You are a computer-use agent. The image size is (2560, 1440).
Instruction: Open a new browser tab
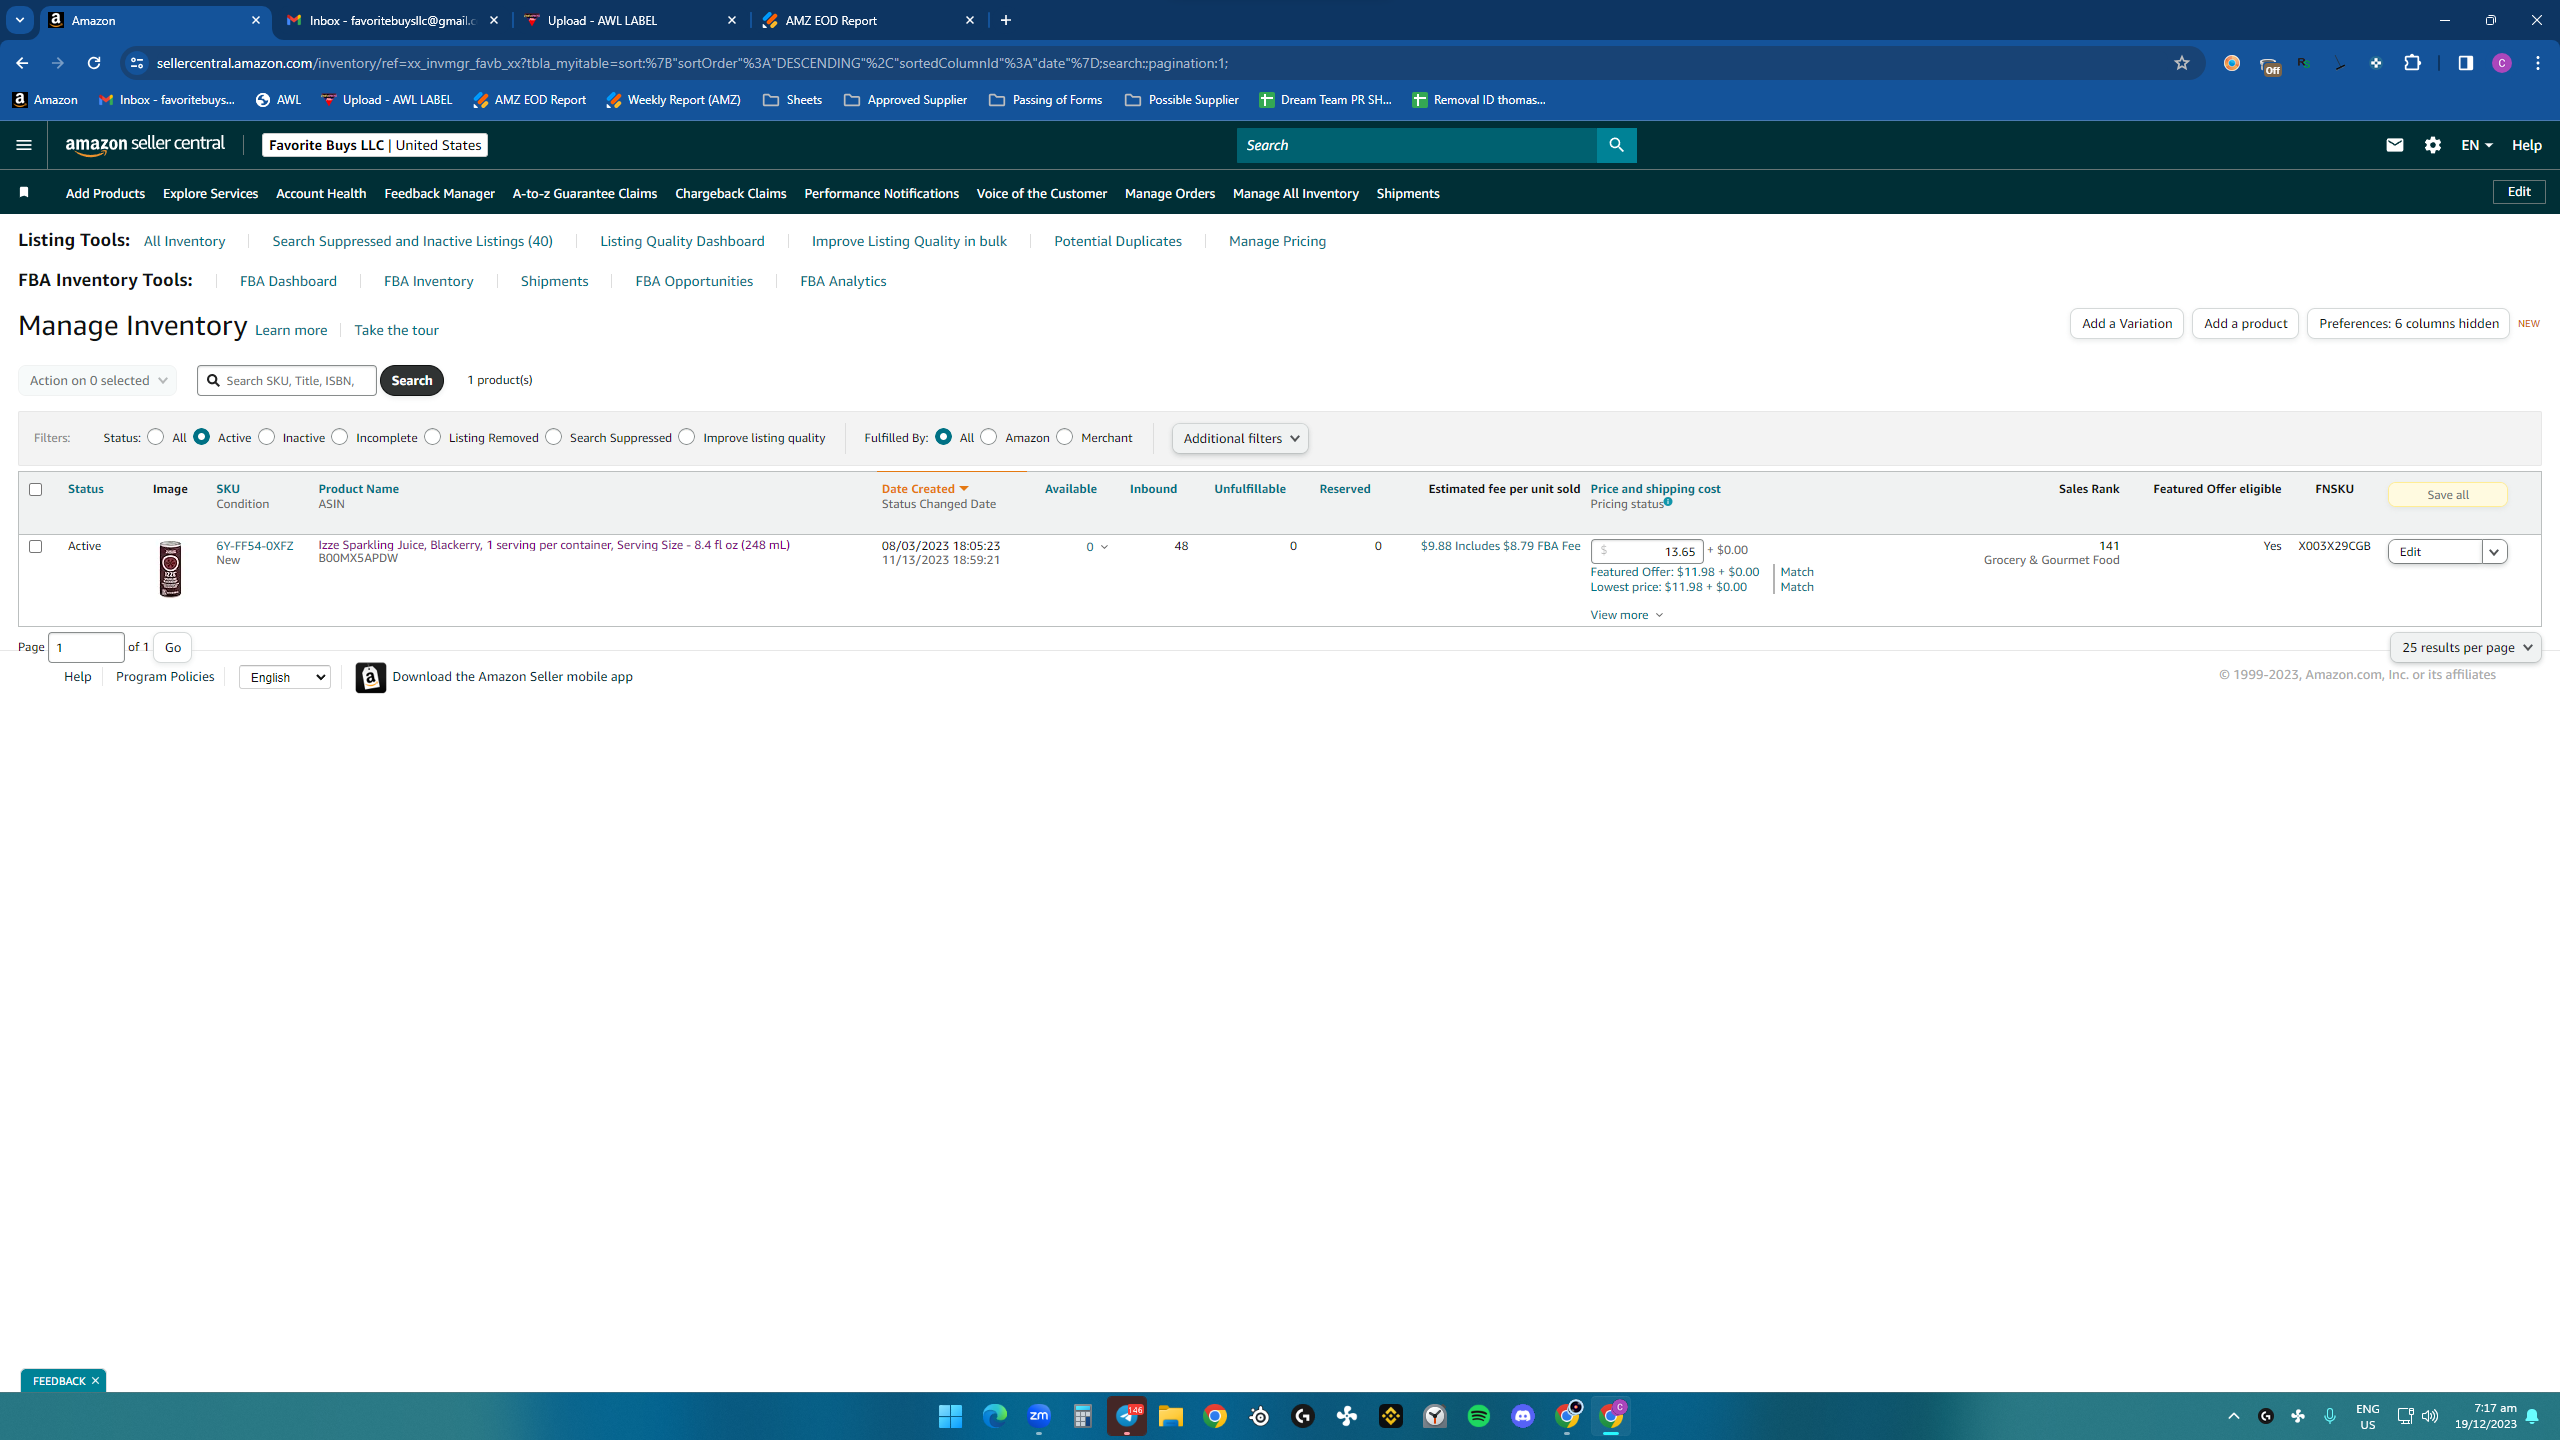[x=1006, y=20]
